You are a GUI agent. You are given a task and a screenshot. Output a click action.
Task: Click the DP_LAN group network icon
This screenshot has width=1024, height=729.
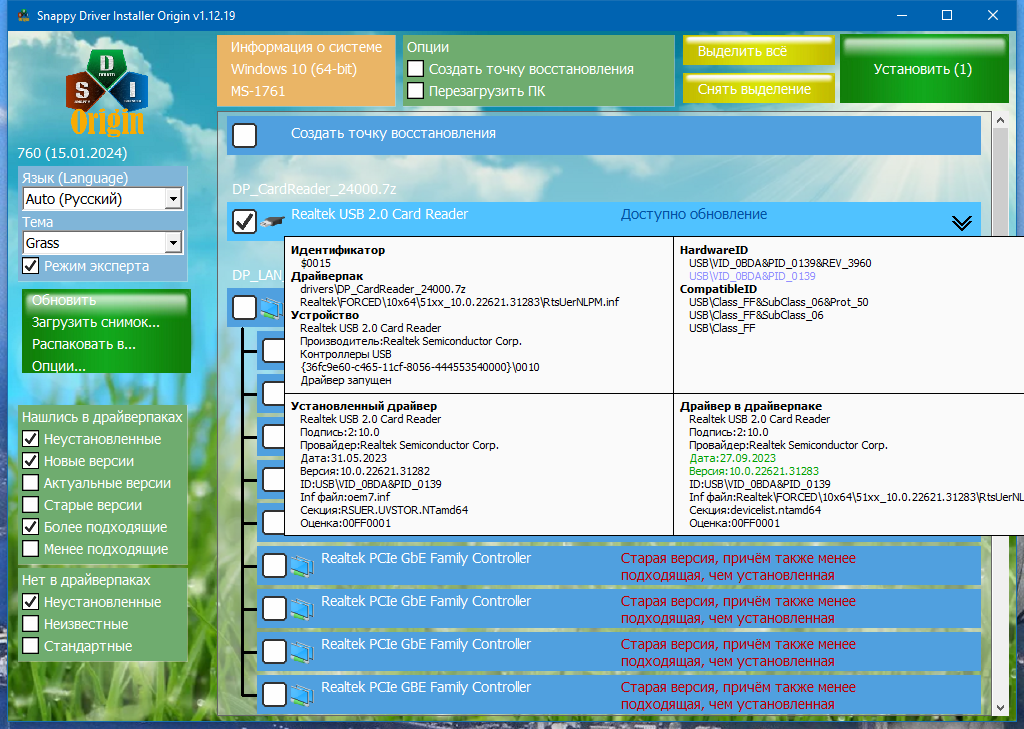(272, 308)
